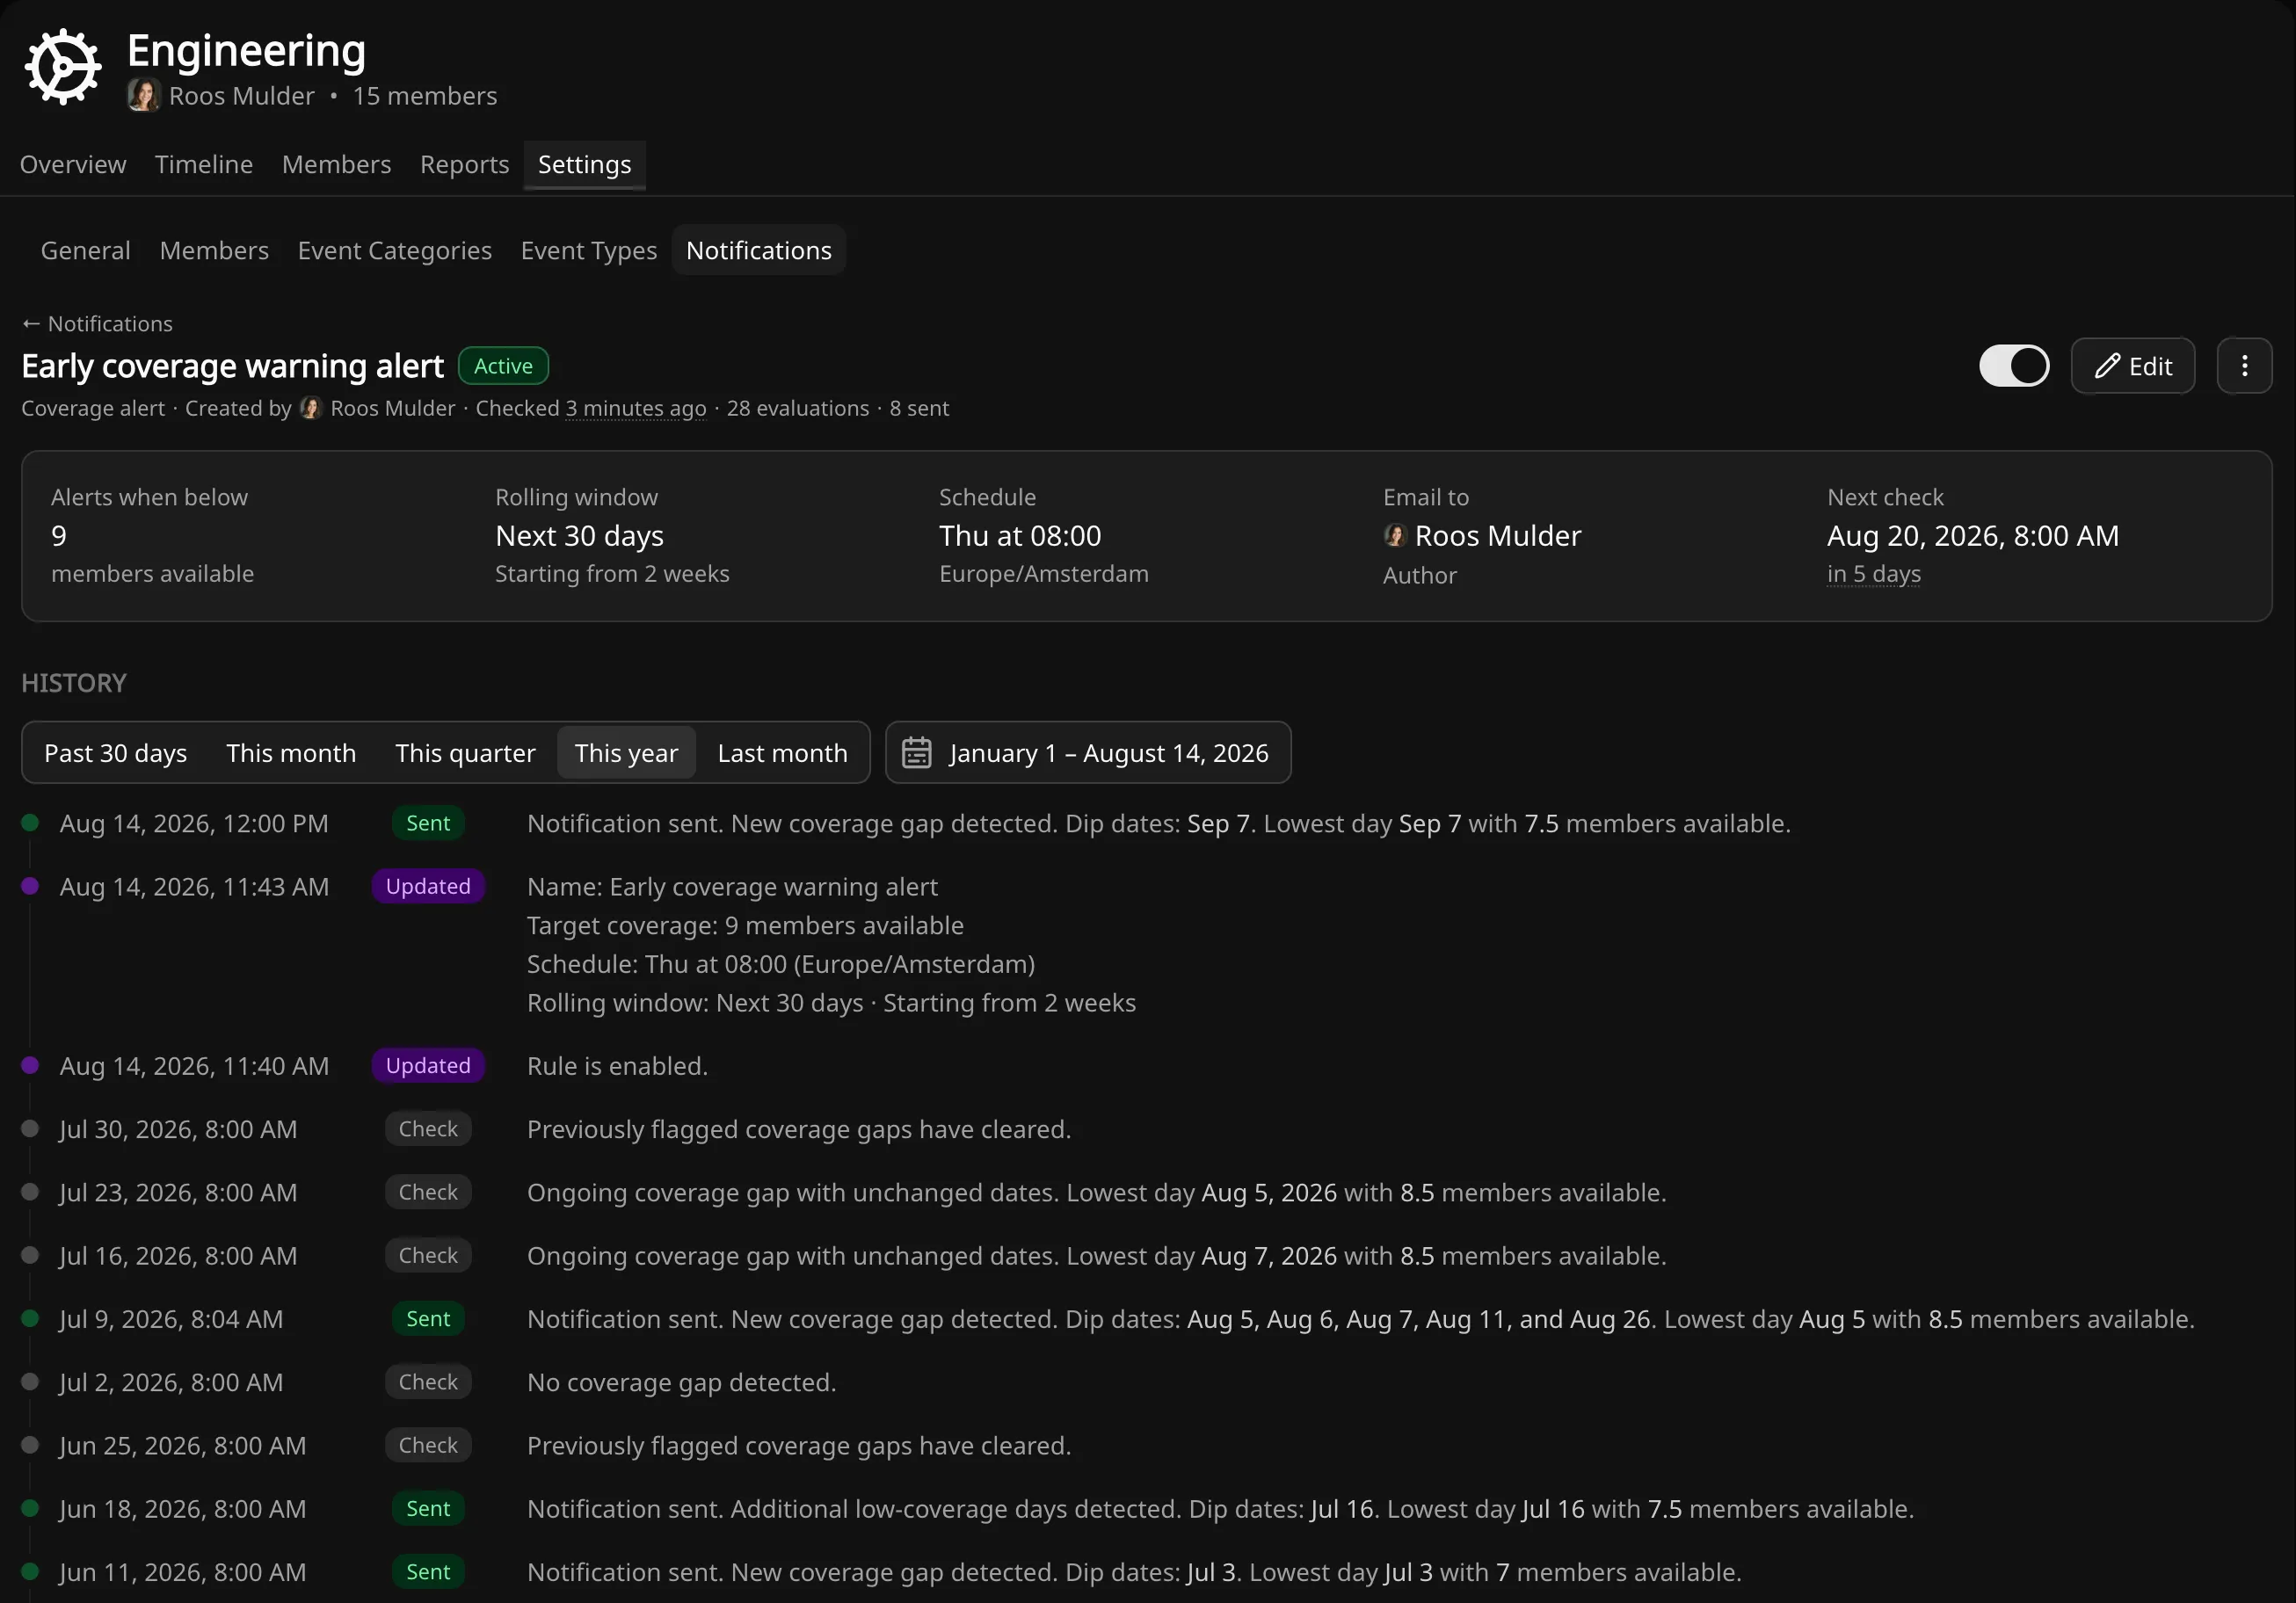Click Jun 25 'Previously flagged coverage gaps have cleared' message
The image size is (2296, 1603).
799,1445
